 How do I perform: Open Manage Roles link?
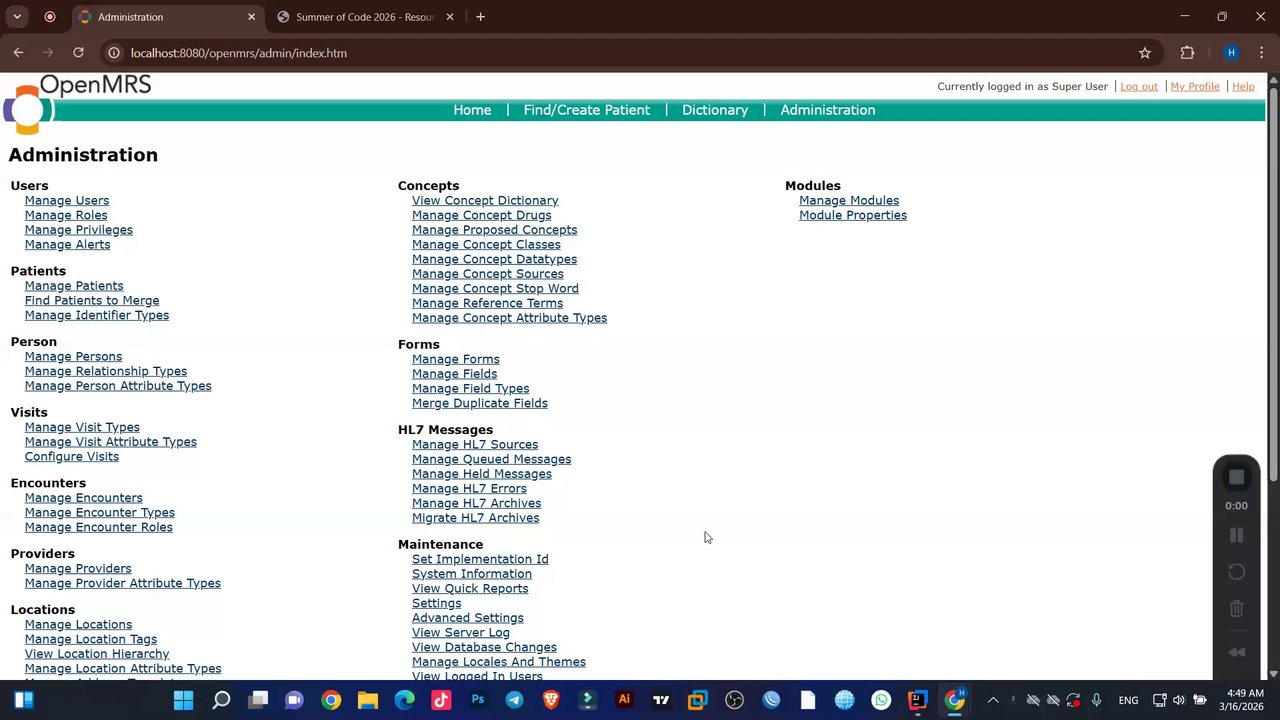66,215
